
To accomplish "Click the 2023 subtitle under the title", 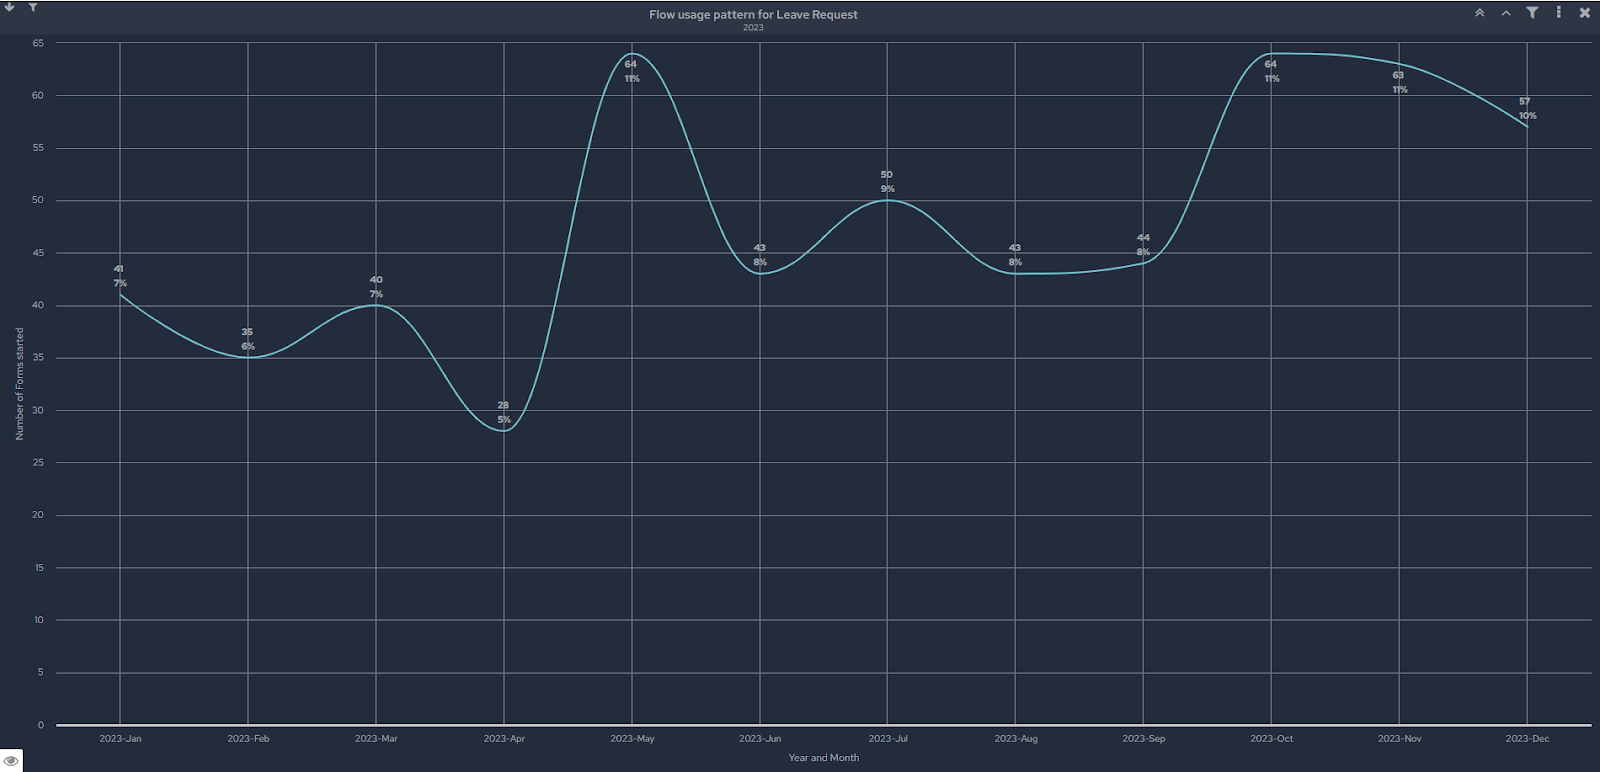I will point(753,28).
